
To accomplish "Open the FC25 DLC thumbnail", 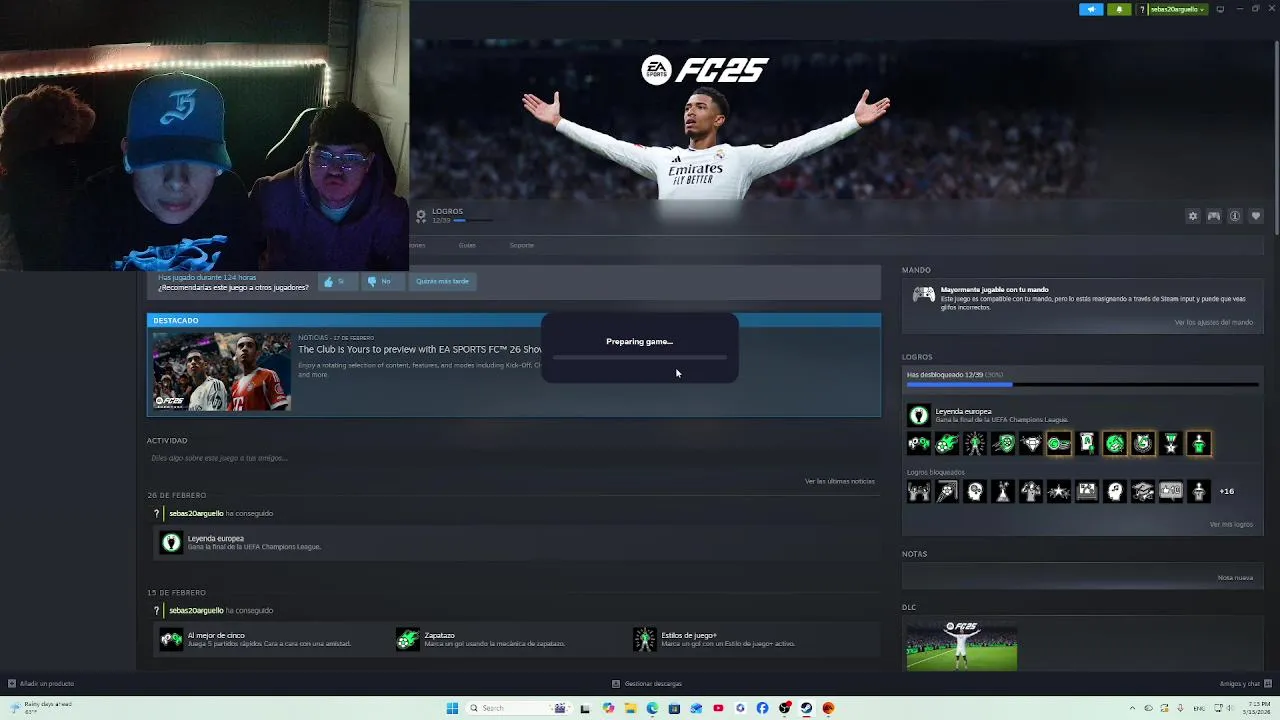I will click(961, 645).
